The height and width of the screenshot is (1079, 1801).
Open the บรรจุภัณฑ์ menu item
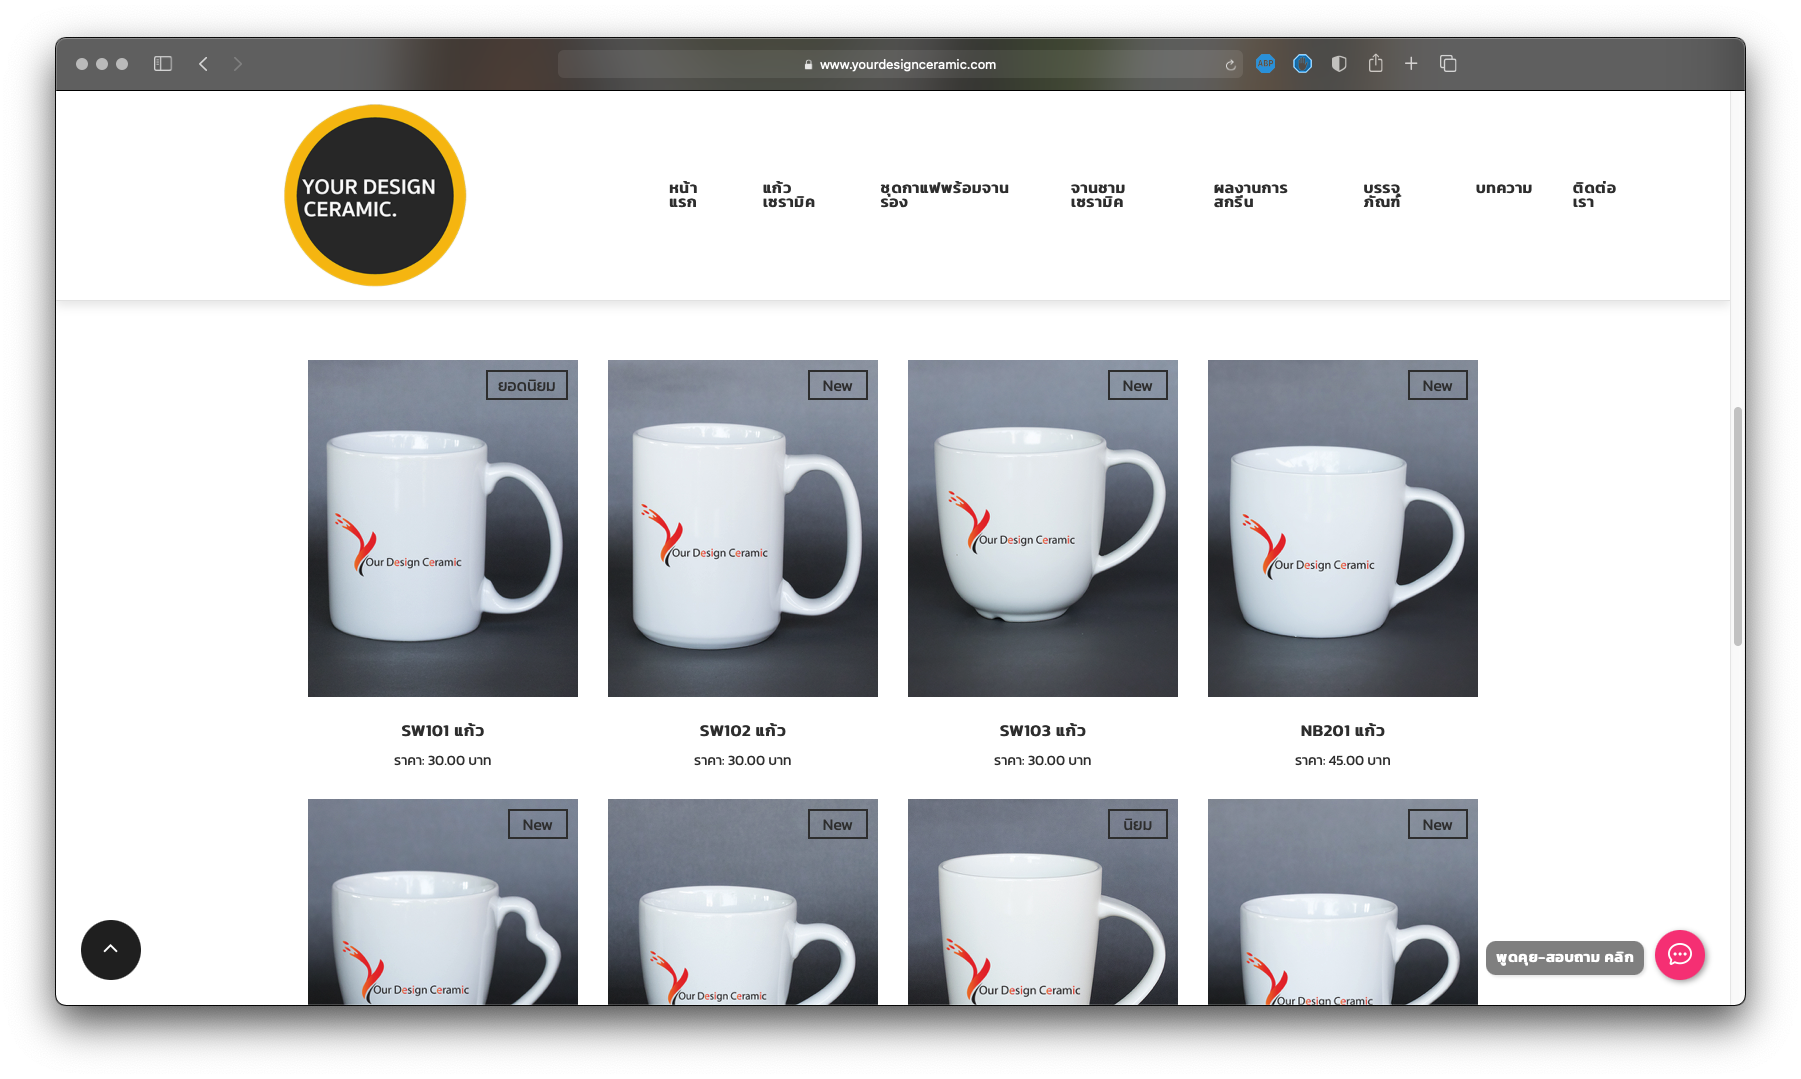click(1381, 195)
